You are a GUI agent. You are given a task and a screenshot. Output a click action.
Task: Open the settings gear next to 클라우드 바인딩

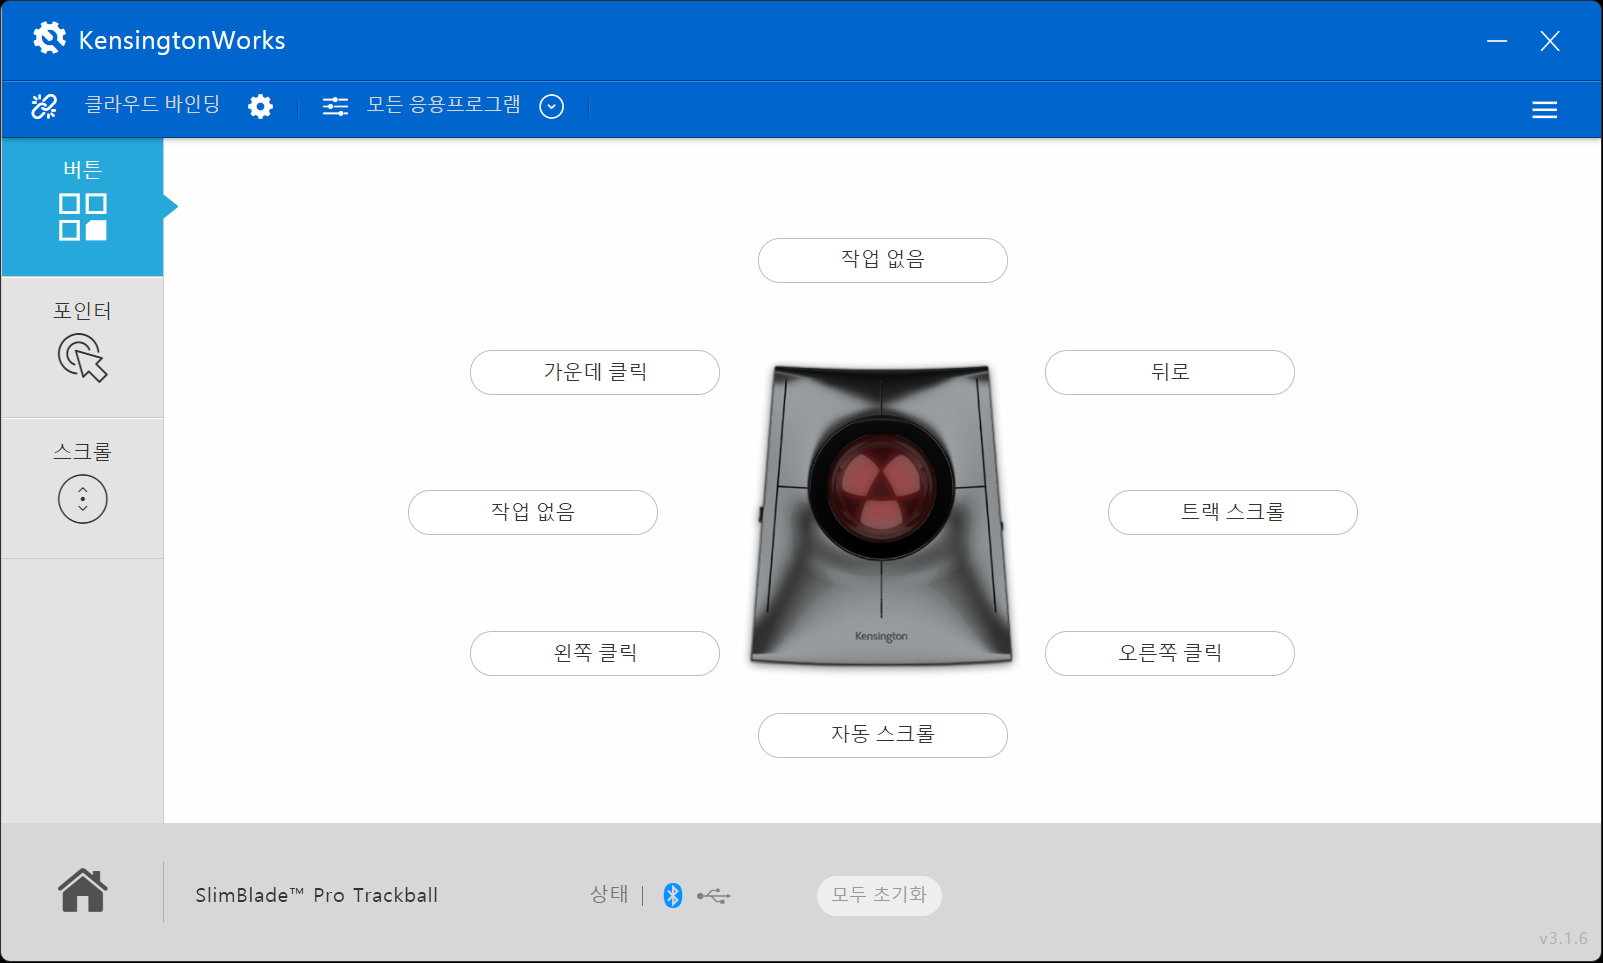pos(260,106)
